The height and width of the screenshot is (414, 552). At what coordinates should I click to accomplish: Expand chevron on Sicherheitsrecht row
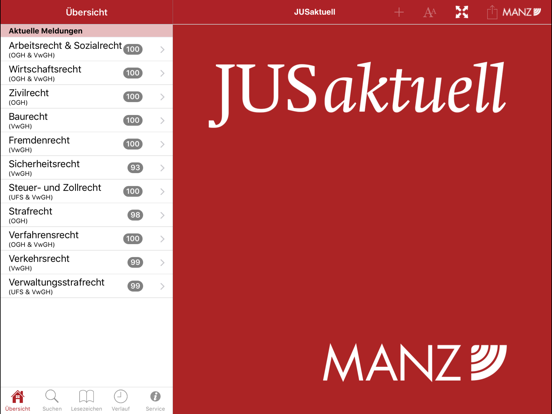pos(162,168)
